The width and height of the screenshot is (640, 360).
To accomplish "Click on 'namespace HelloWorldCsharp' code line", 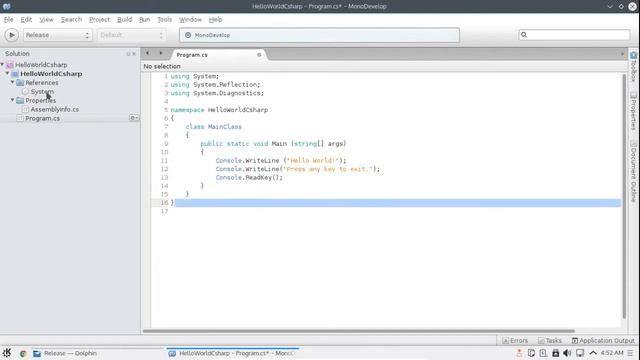I will 219,110.
